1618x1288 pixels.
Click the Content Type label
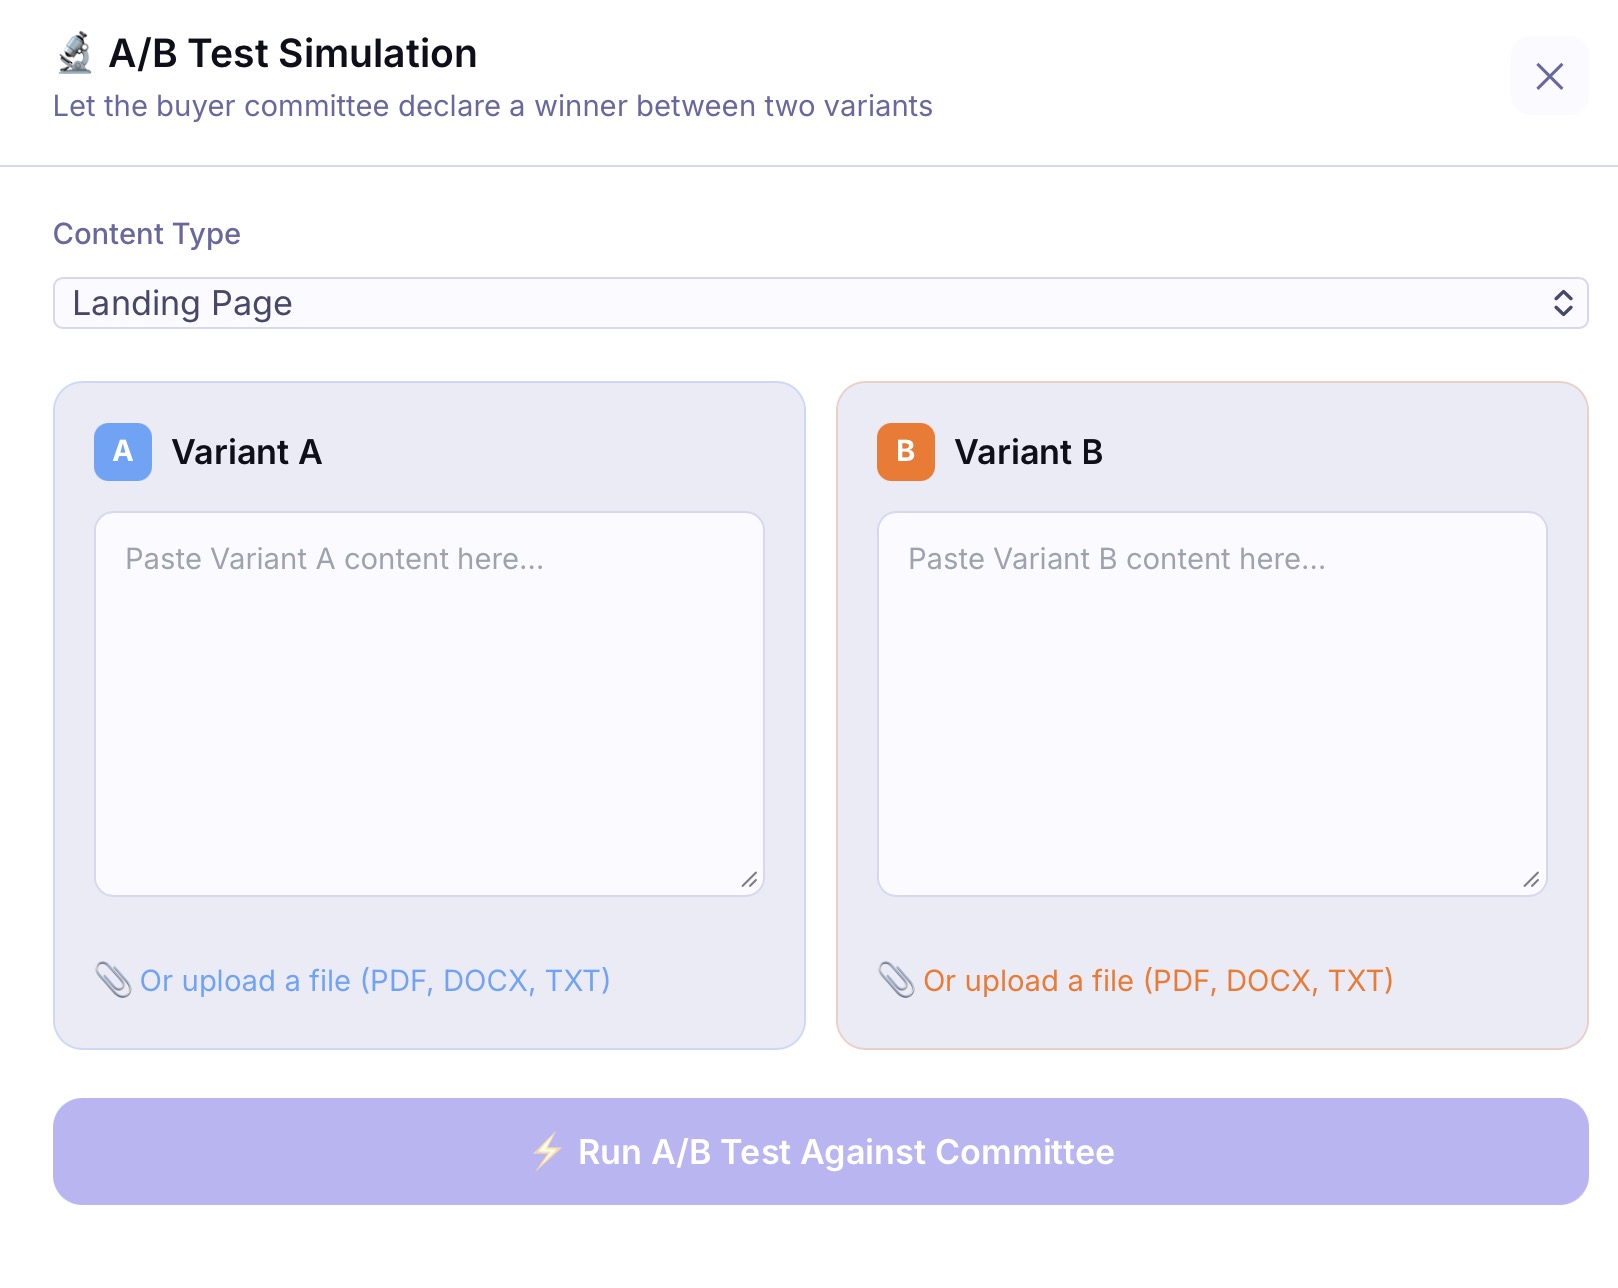pyautogui.click(x=147, y=234)
